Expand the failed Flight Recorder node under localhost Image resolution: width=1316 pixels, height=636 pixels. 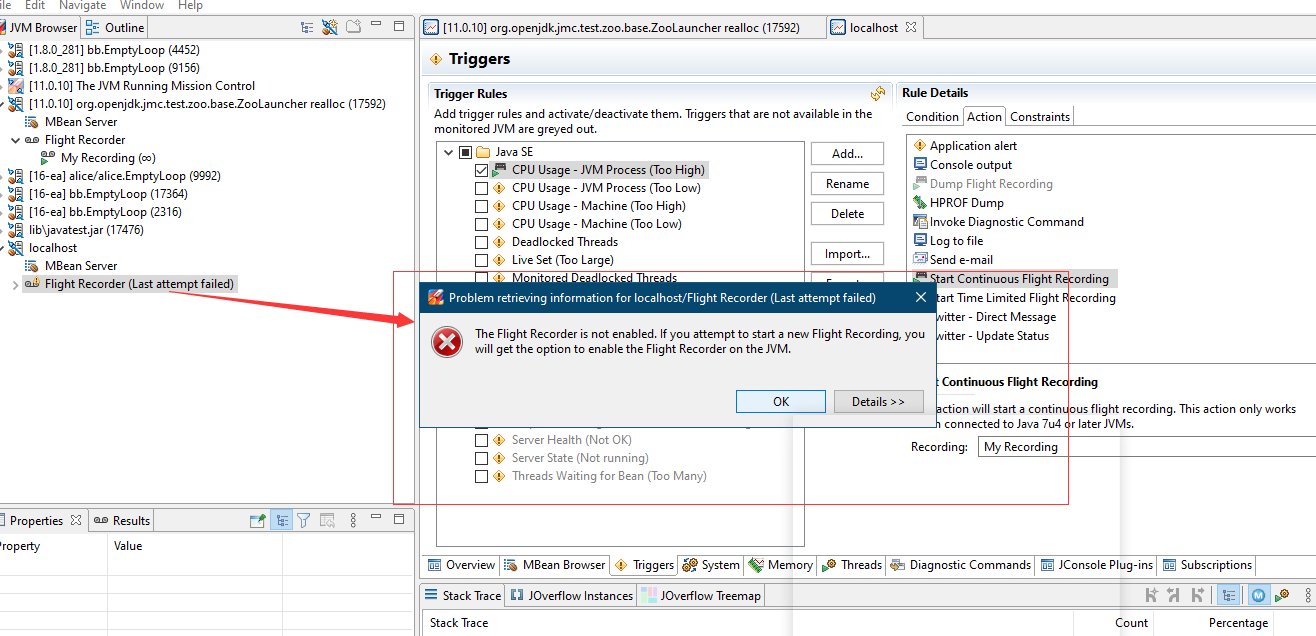pyautogui.click(x=14, y=284)
